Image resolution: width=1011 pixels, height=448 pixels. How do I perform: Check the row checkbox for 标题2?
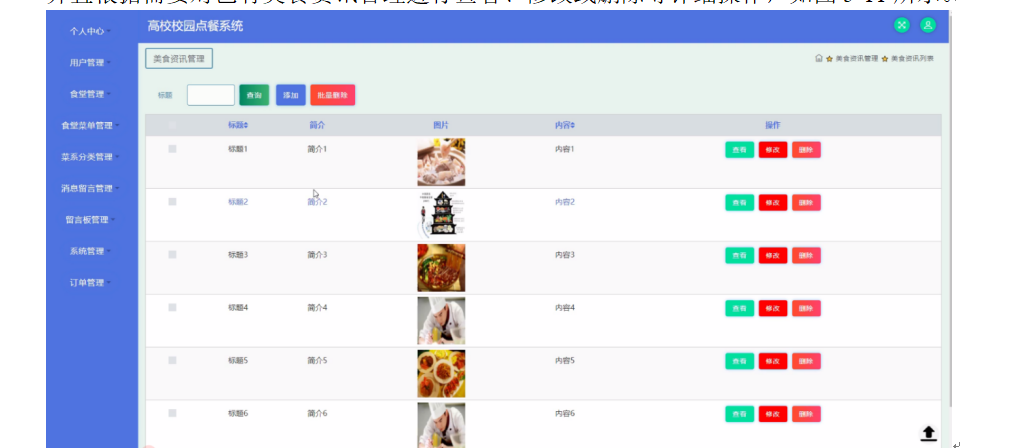click(172, 202)
